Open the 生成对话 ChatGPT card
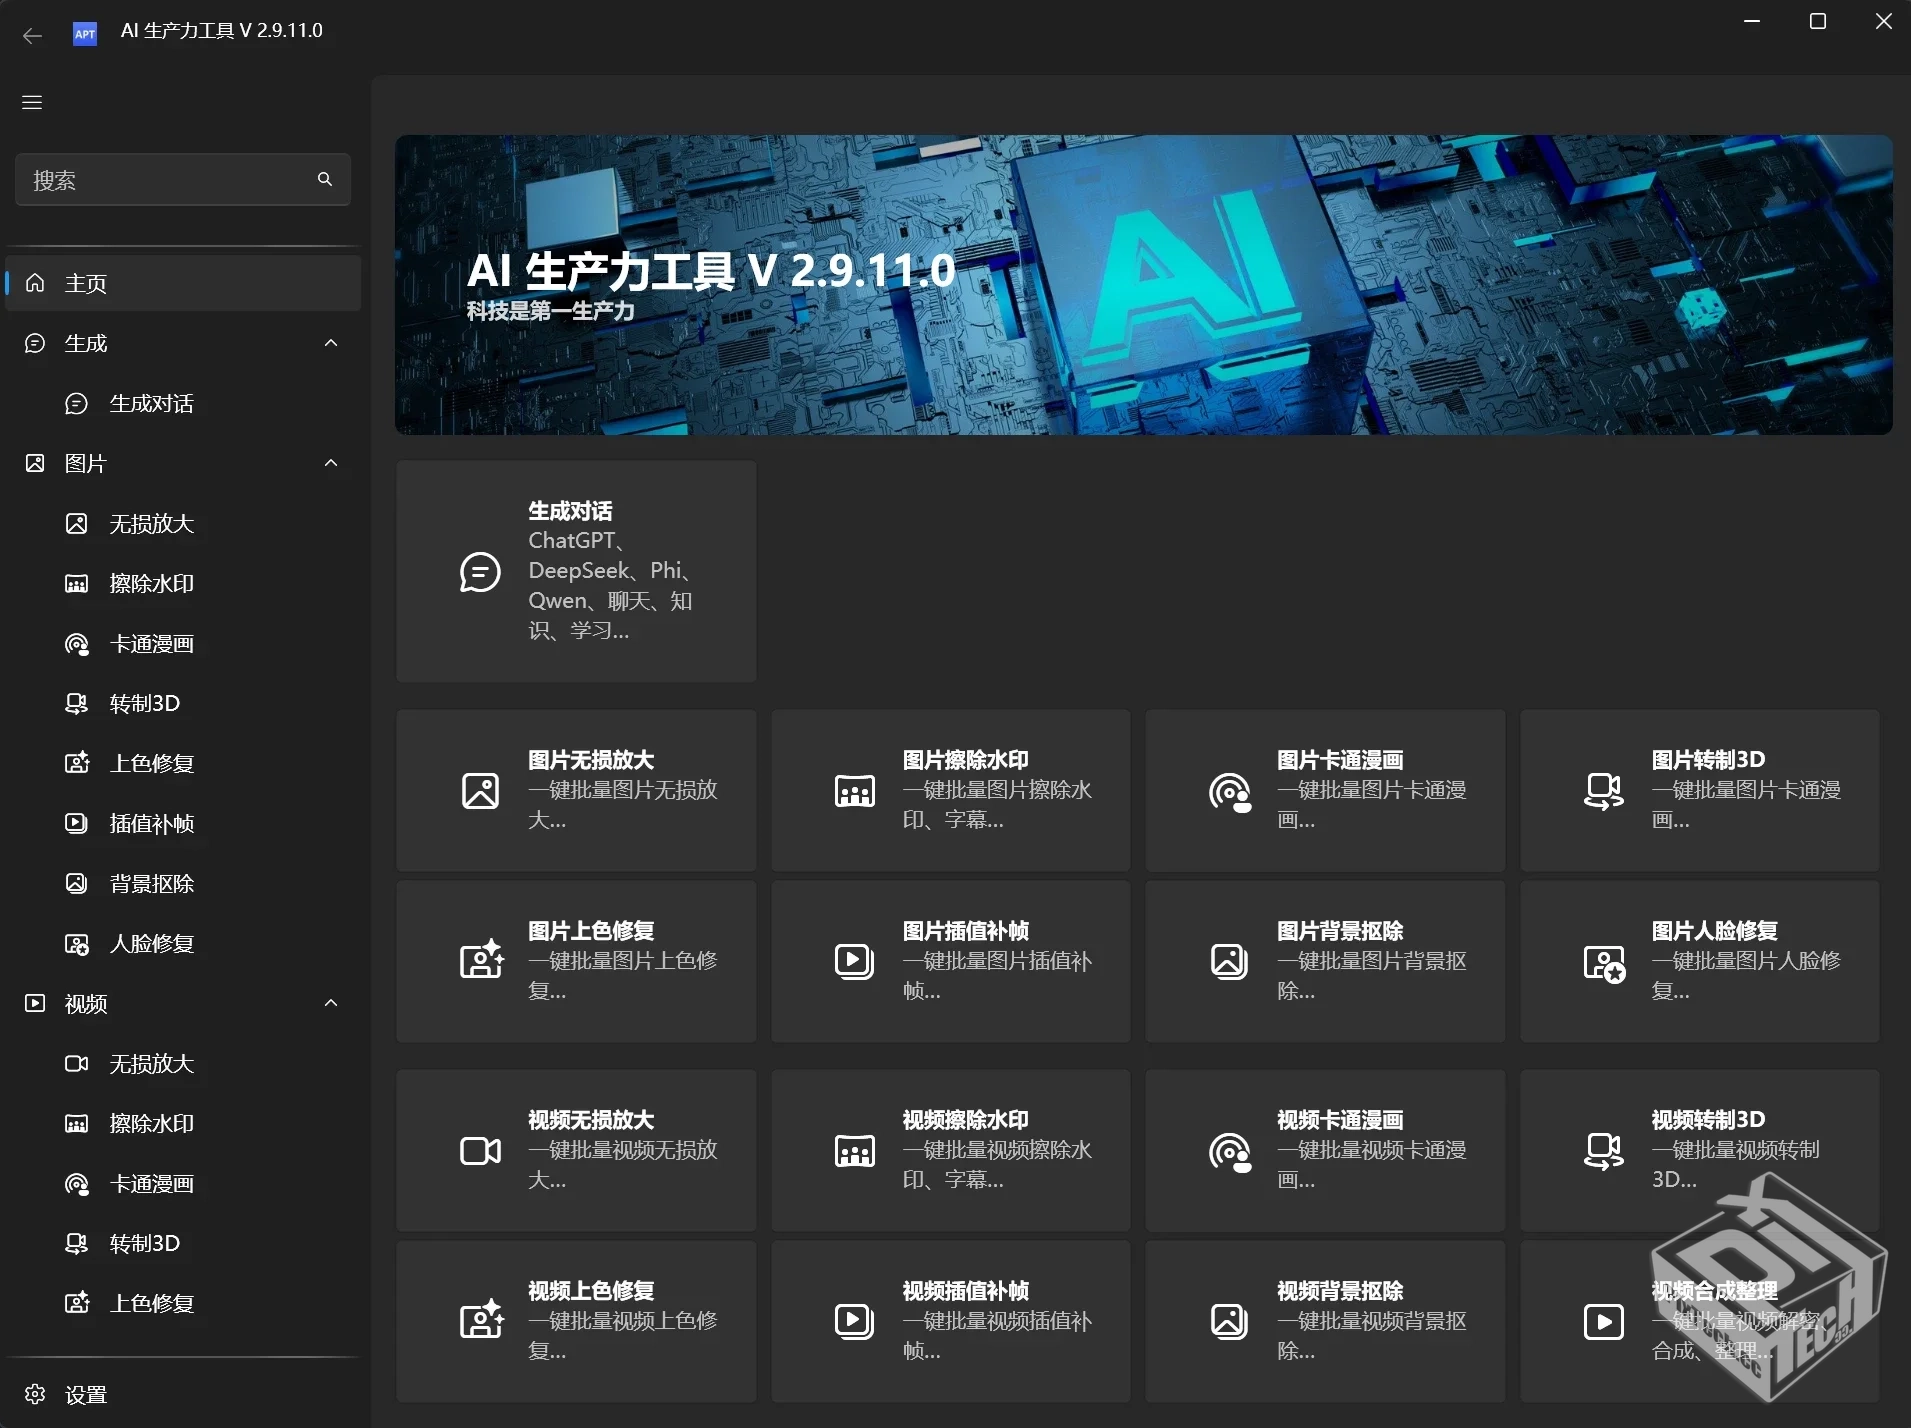 [x=576, y=571]
